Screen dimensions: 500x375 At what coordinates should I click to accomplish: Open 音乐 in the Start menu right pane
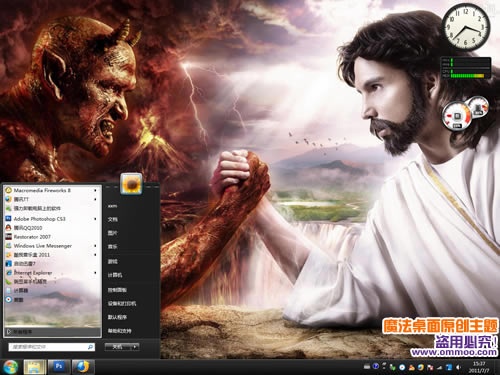coord(112,247)
